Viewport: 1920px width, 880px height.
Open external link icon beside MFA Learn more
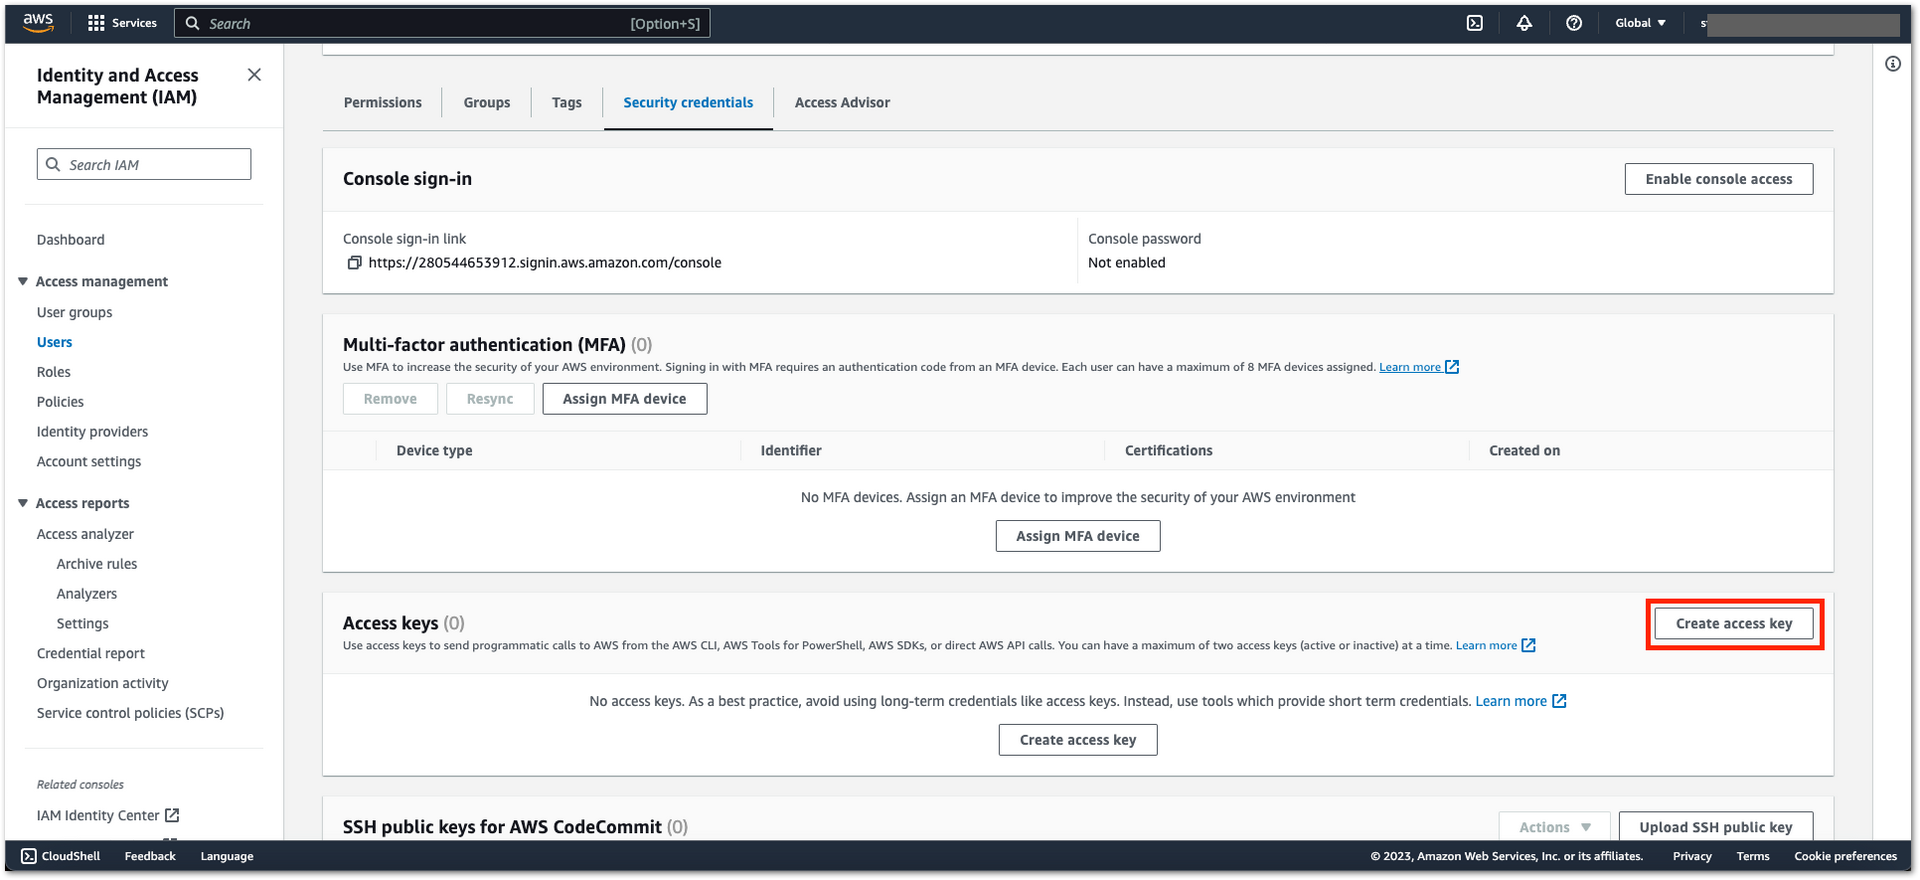pyautogui.click(x=1452, y=367)
